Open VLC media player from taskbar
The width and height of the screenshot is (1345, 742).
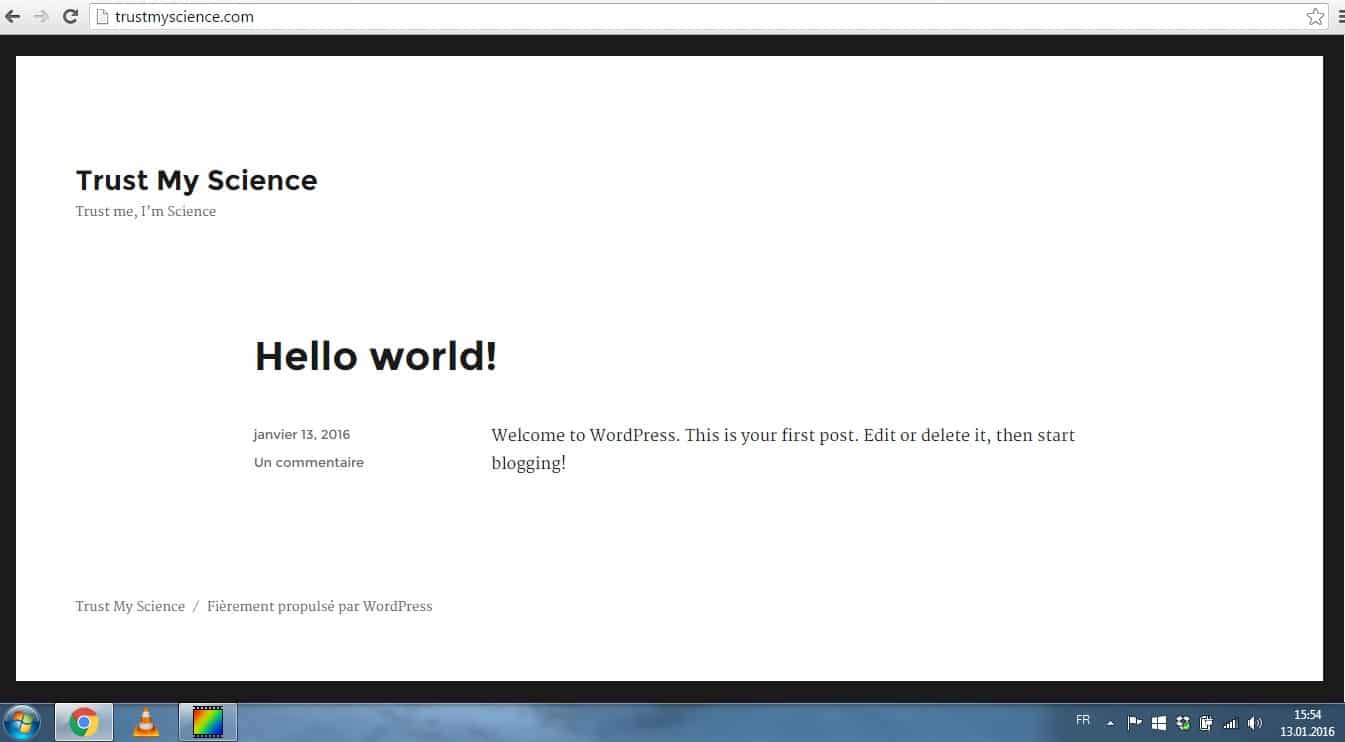146,722
